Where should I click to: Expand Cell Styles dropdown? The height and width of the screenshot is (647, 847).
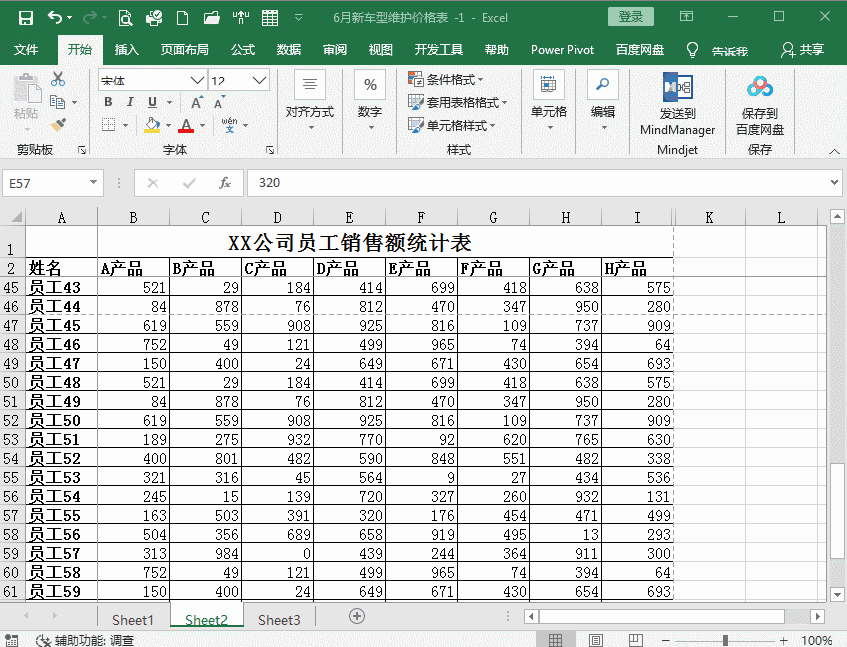click(492, 126)
